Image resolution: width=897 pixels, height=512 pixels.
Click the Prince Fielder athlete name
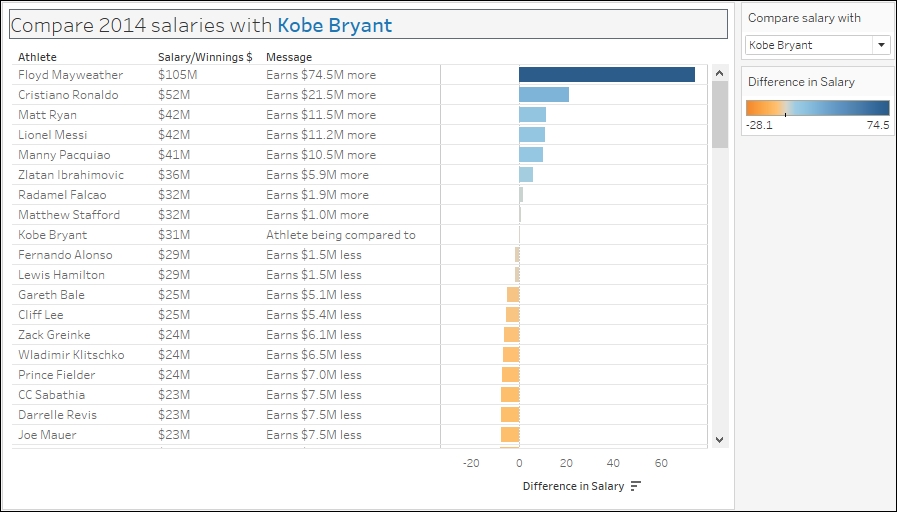tap(57, 375)
